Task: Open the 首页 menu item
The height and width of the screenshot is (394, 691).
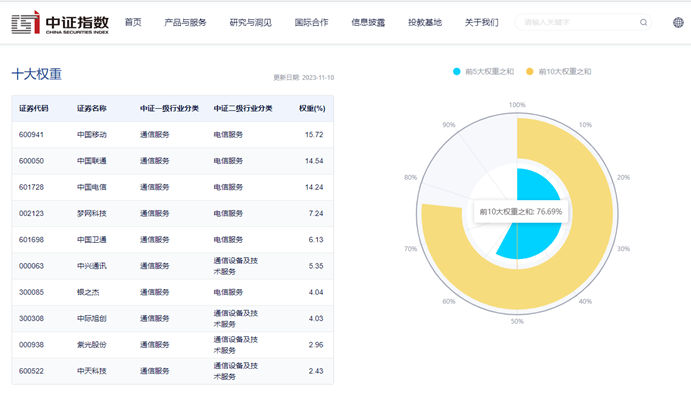Action: 133,22
